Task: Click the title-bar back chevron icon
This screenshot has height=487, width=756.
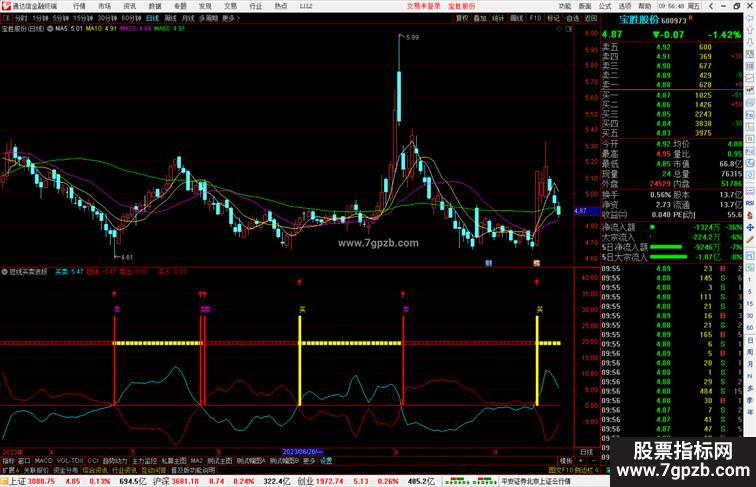Action: point(711,6)
